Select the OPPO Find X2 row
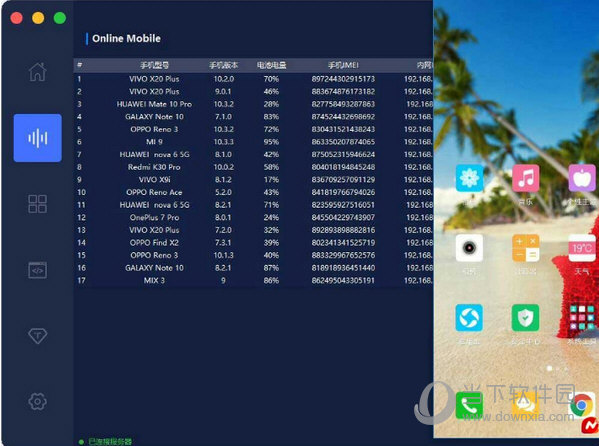The width and height of the screenshot is (599, 446). tap(253, 243)
